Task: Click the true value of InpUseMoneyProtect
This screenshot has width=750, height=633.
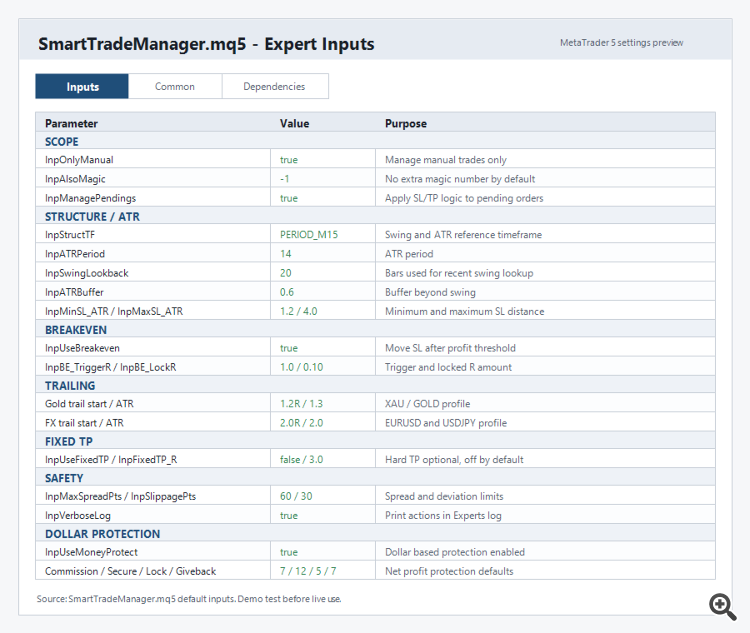Action: pos(289,552)
